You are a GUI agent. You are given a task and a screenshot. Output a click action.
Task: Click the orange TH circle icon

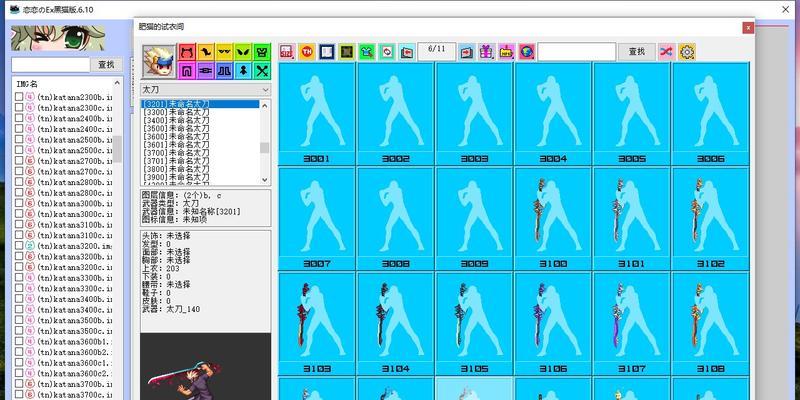coord(307,52)
